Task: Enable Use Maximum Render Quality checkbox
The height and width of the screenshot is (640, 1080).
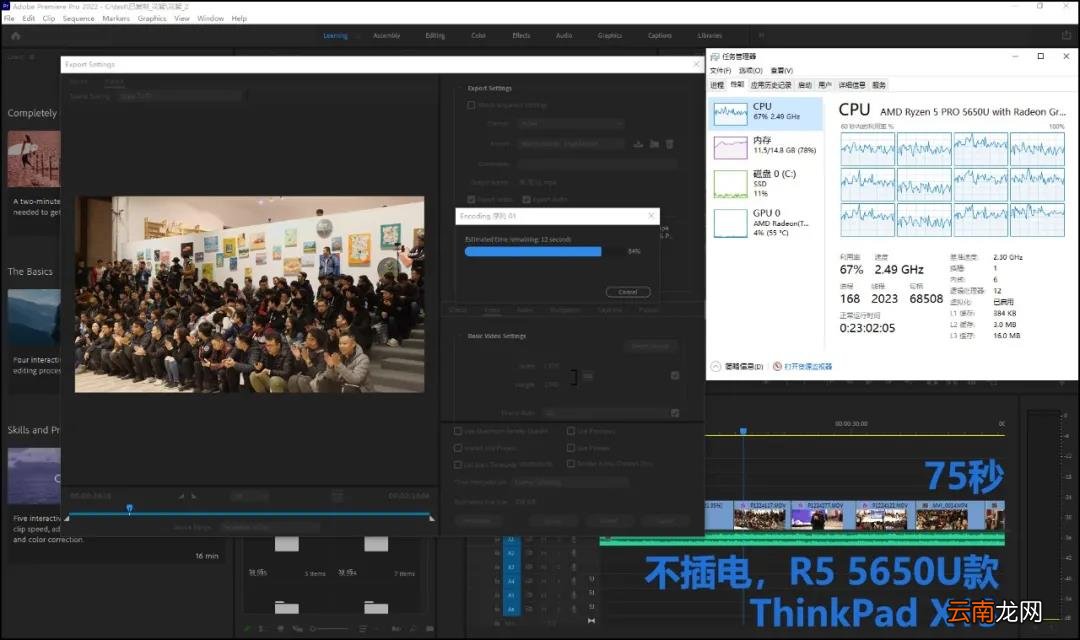Action: click(457, 431)
